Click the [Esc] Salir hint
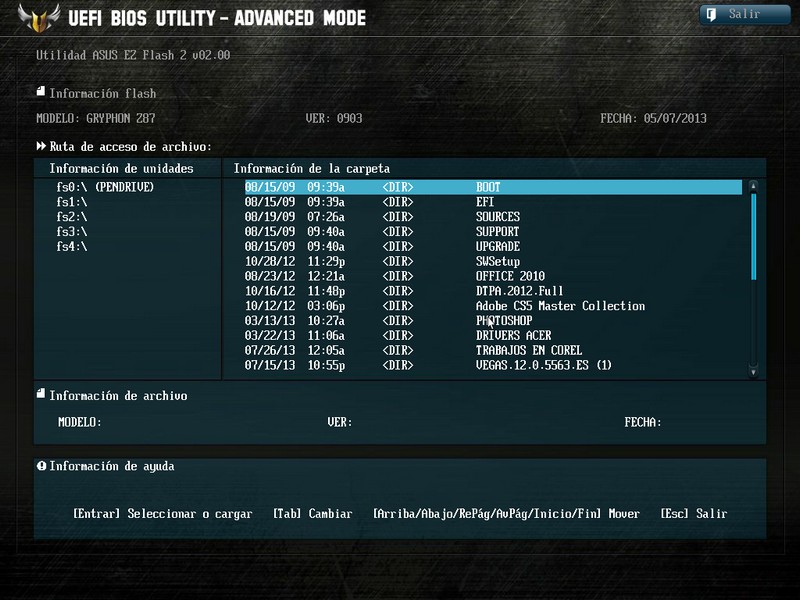Viewport: 800px width, 600px height. tap(693, 513)
